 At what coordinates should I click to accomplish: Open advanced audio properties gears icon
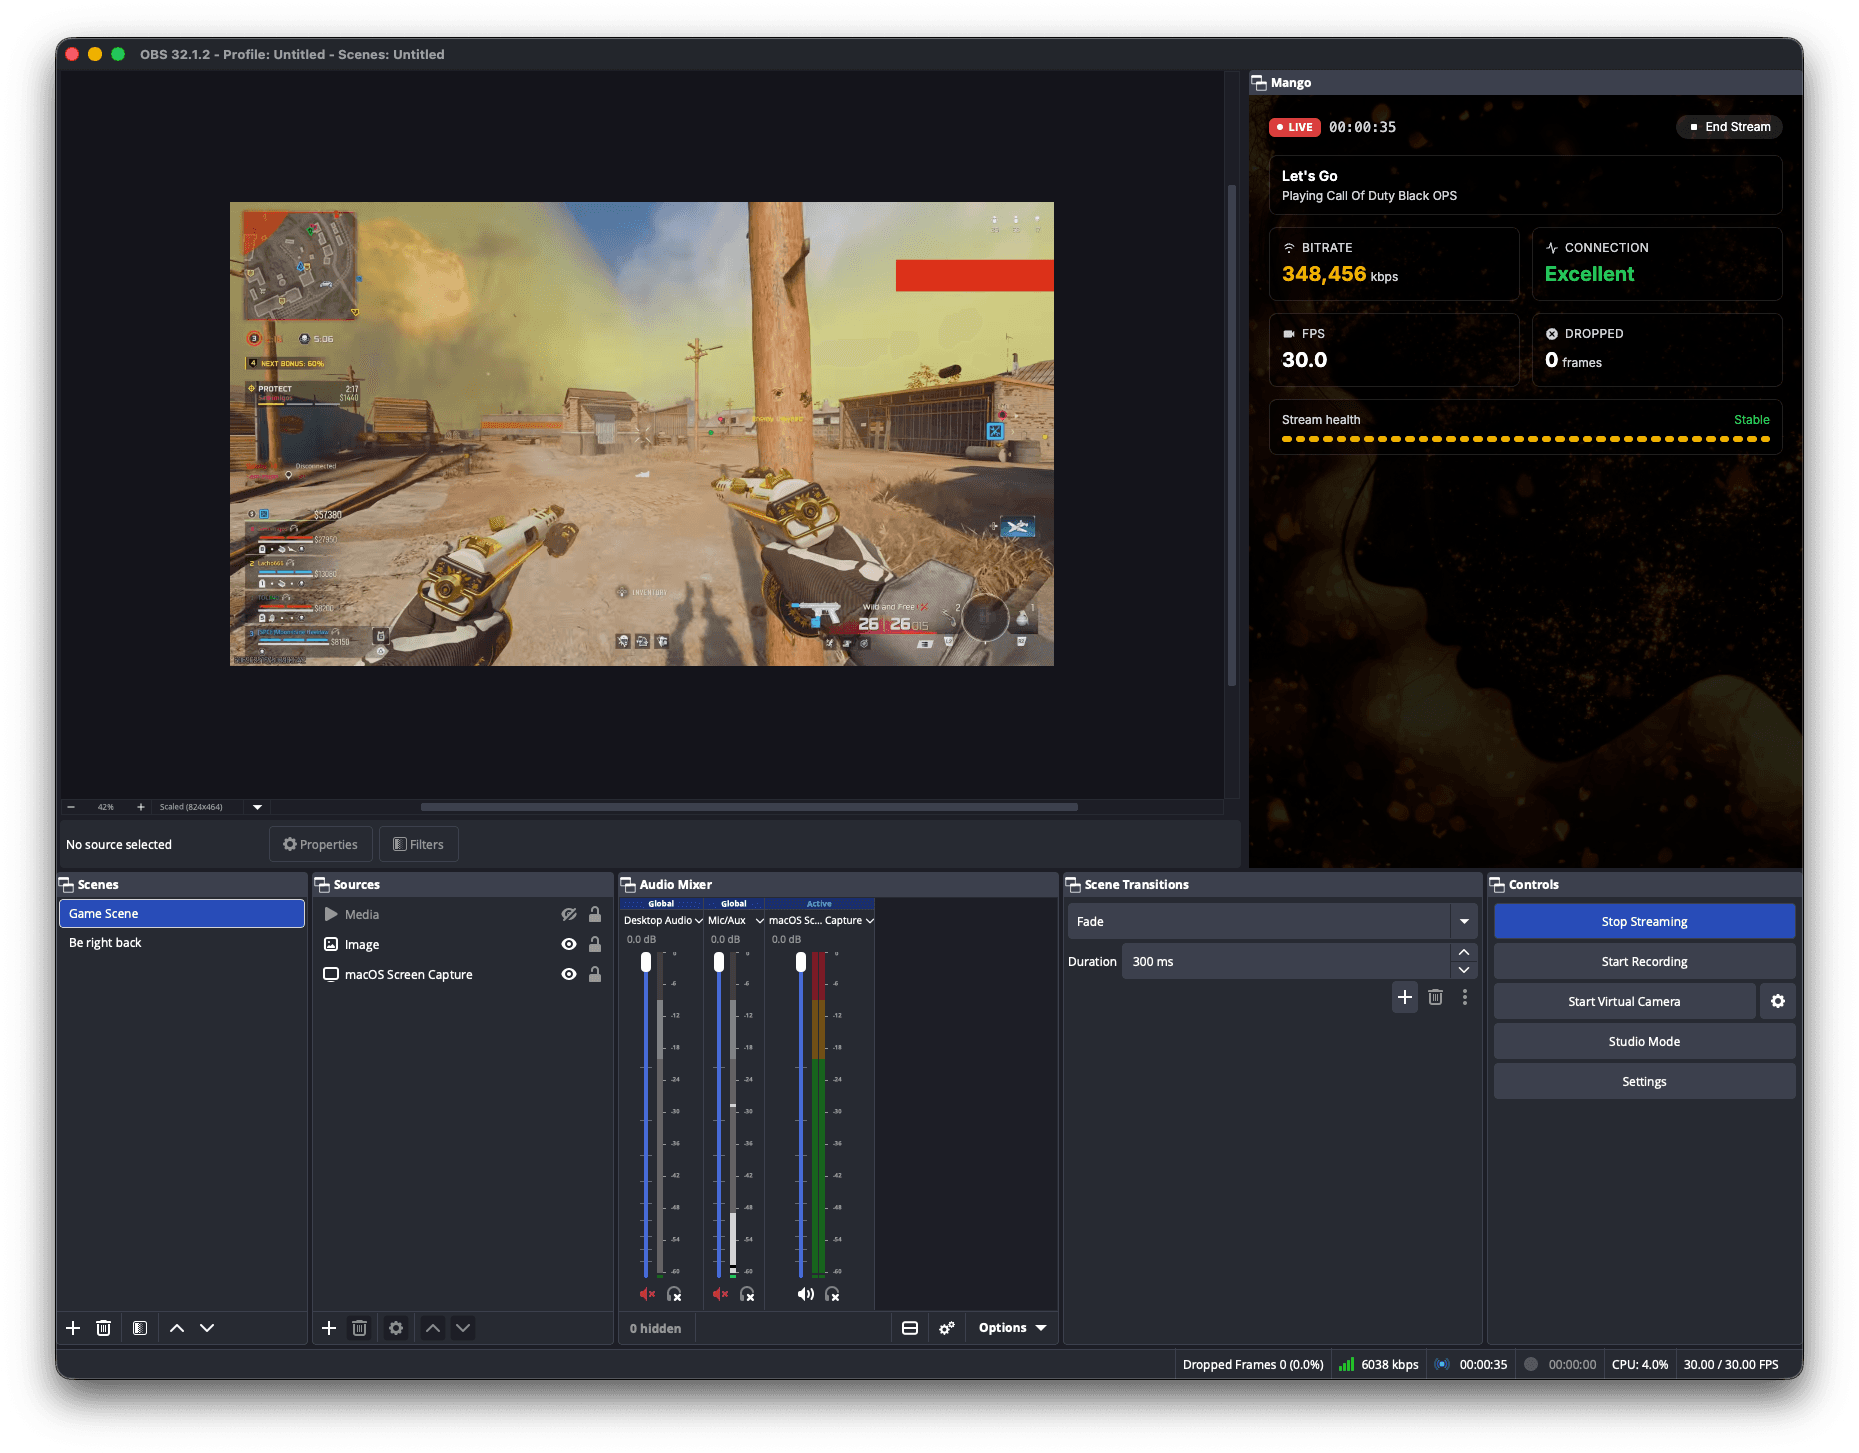coord(947,1328)
